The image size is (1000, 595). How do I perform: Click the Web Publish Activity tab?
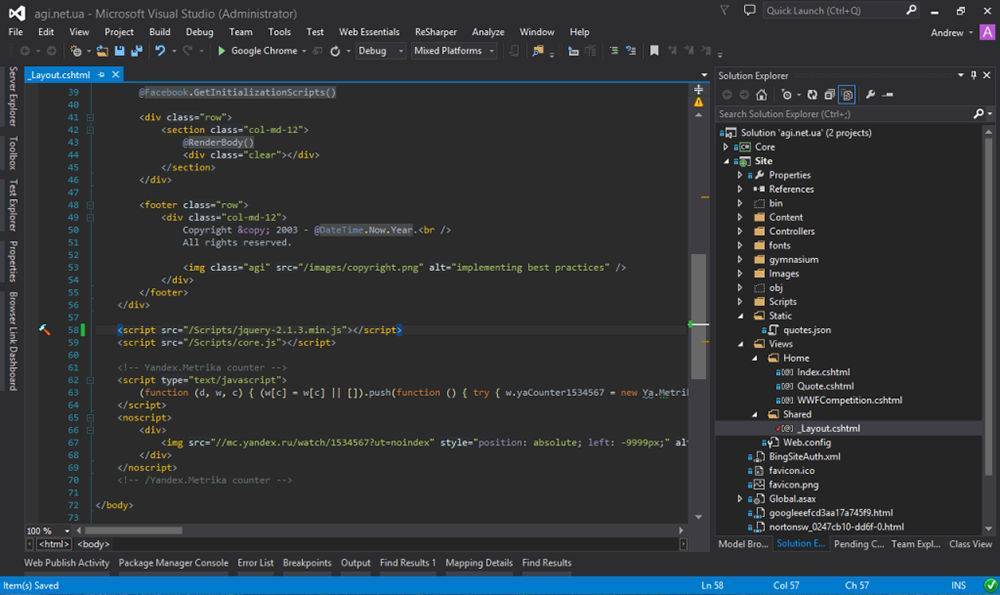coord(66,563)
